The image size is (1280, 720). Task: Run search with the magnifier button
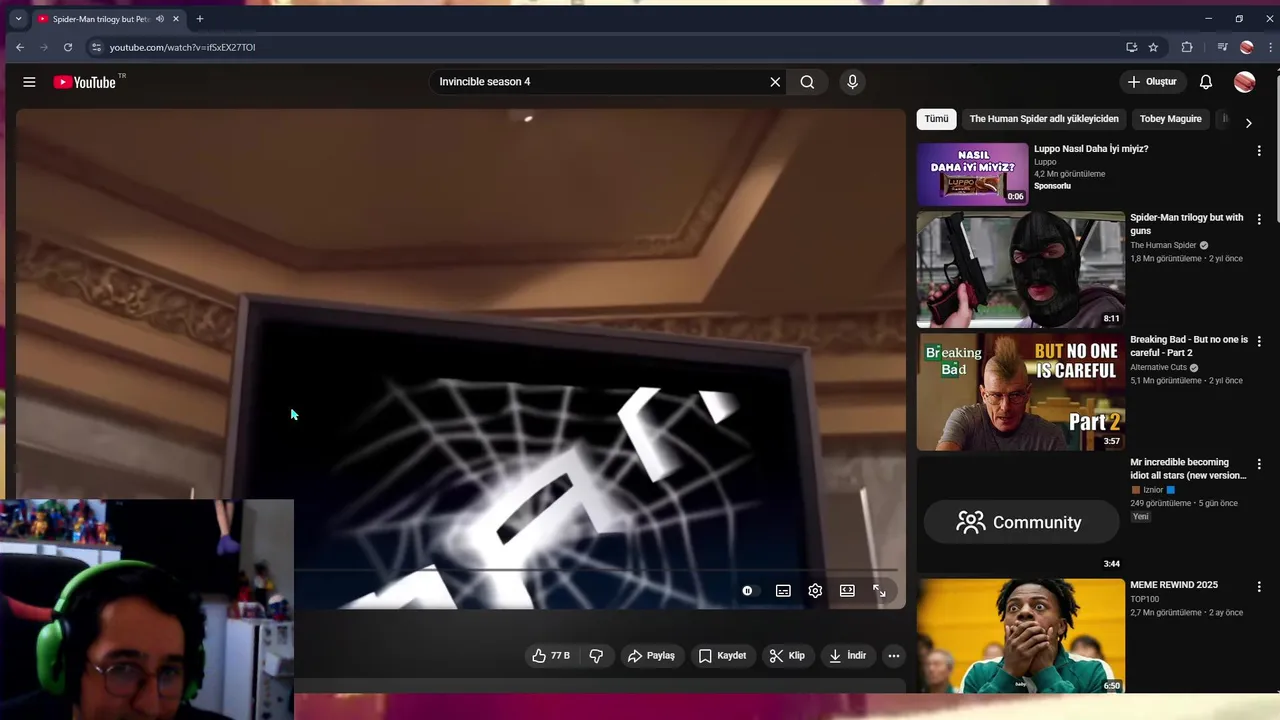click(807, 82)
